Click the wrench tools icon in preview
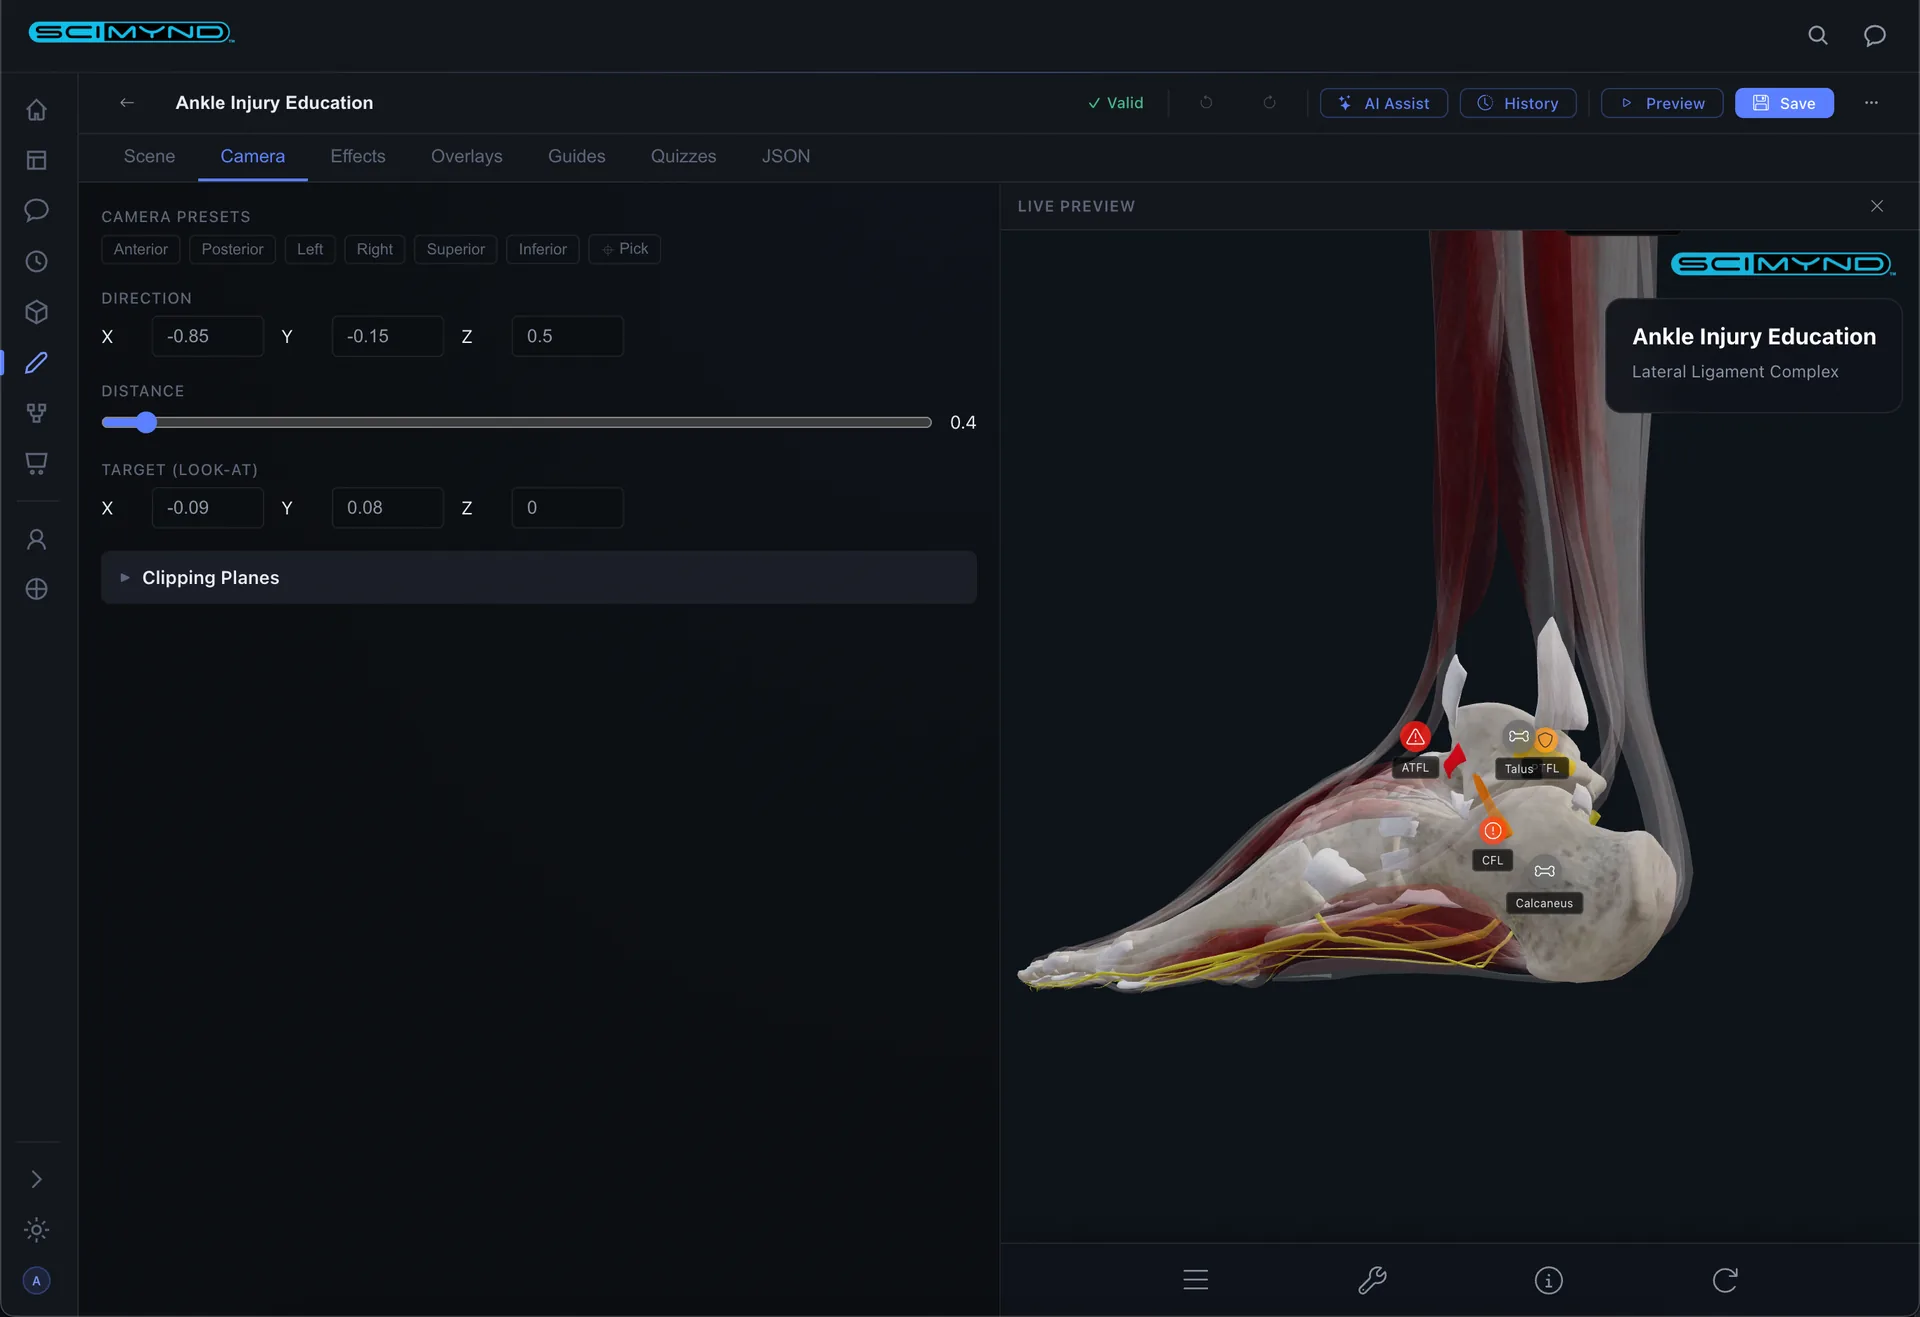1920x1317 pixels. point(1372,1280)
